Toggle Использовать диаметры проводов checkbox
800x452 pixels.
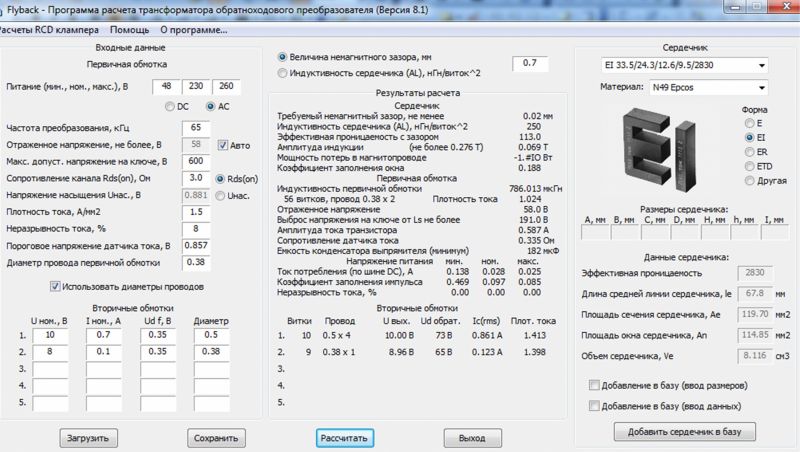55,286
